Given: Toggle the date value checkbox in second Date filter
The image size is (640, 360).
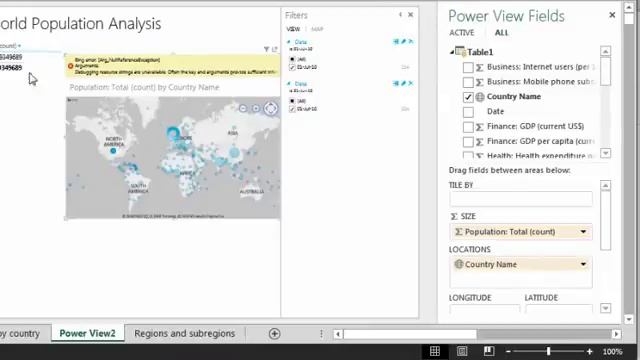Looking at the screenshot, I should (x=292, y=109).
